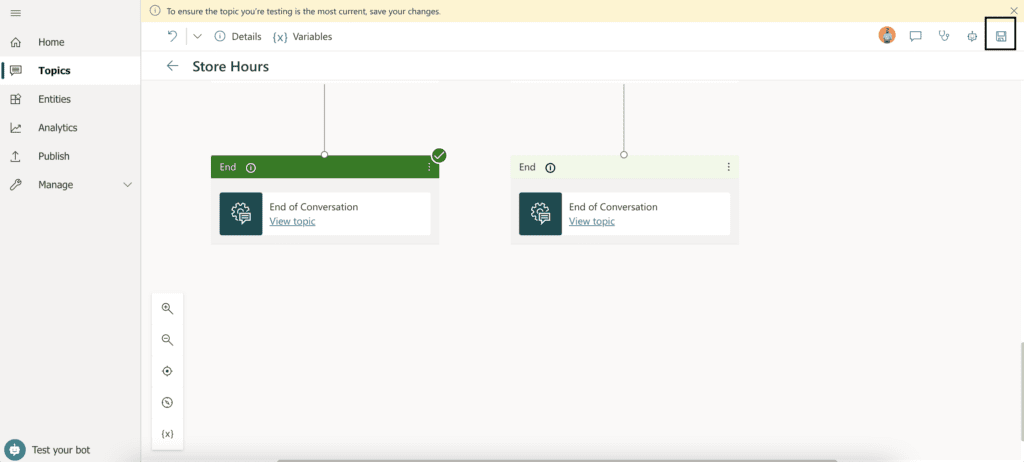Select the light green End node header
The width and height of the screenshot is (1024, 462).
624,167
